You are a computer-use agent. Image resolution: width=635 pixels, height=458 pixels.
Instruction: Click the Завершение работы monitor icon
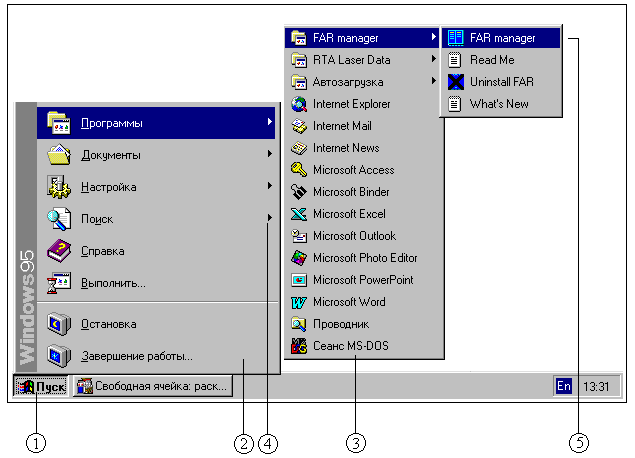59,356
